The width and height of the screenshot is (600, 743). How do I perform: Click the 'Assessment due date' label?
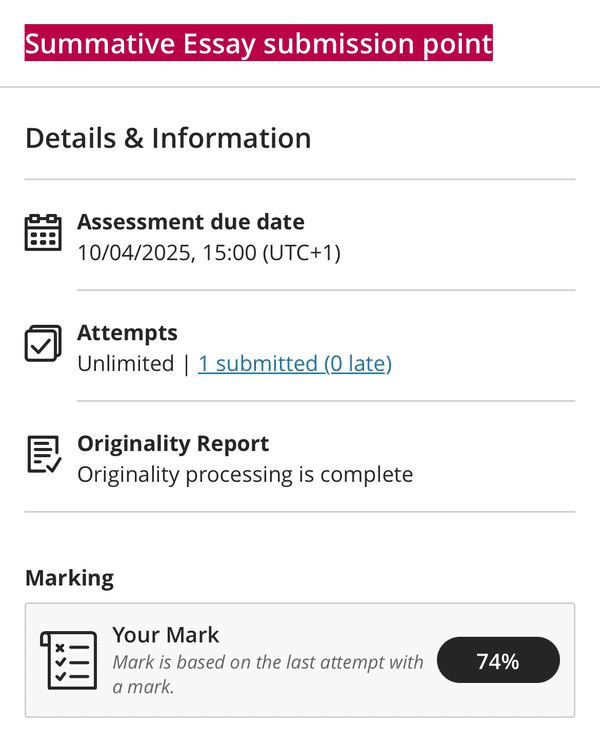[191, 222]
